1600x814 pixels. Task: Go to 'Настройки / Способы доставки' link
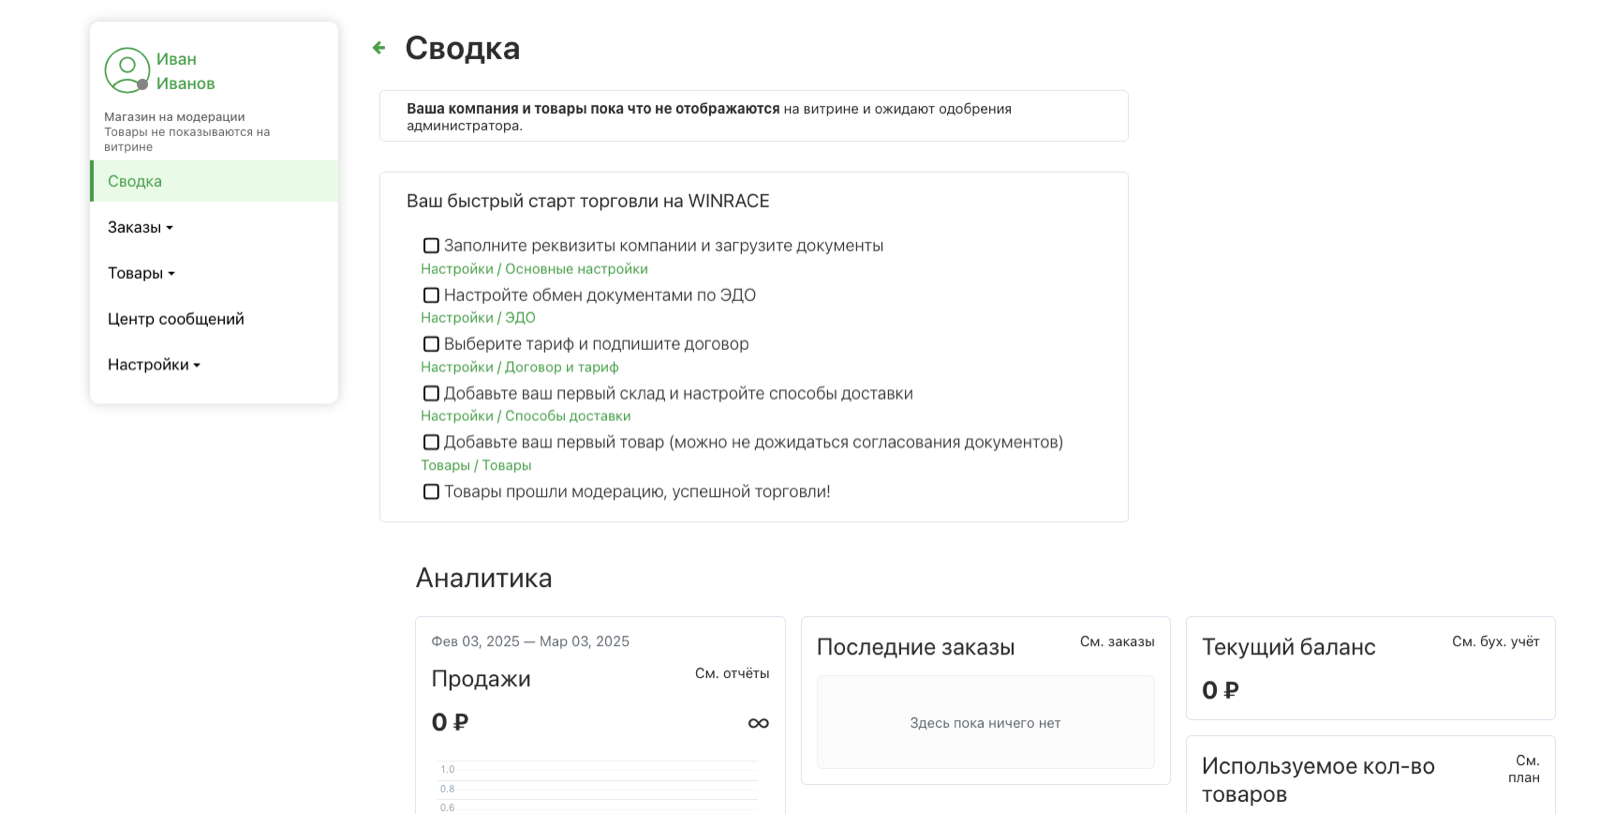pyautogui.click(x=526, y=416)
